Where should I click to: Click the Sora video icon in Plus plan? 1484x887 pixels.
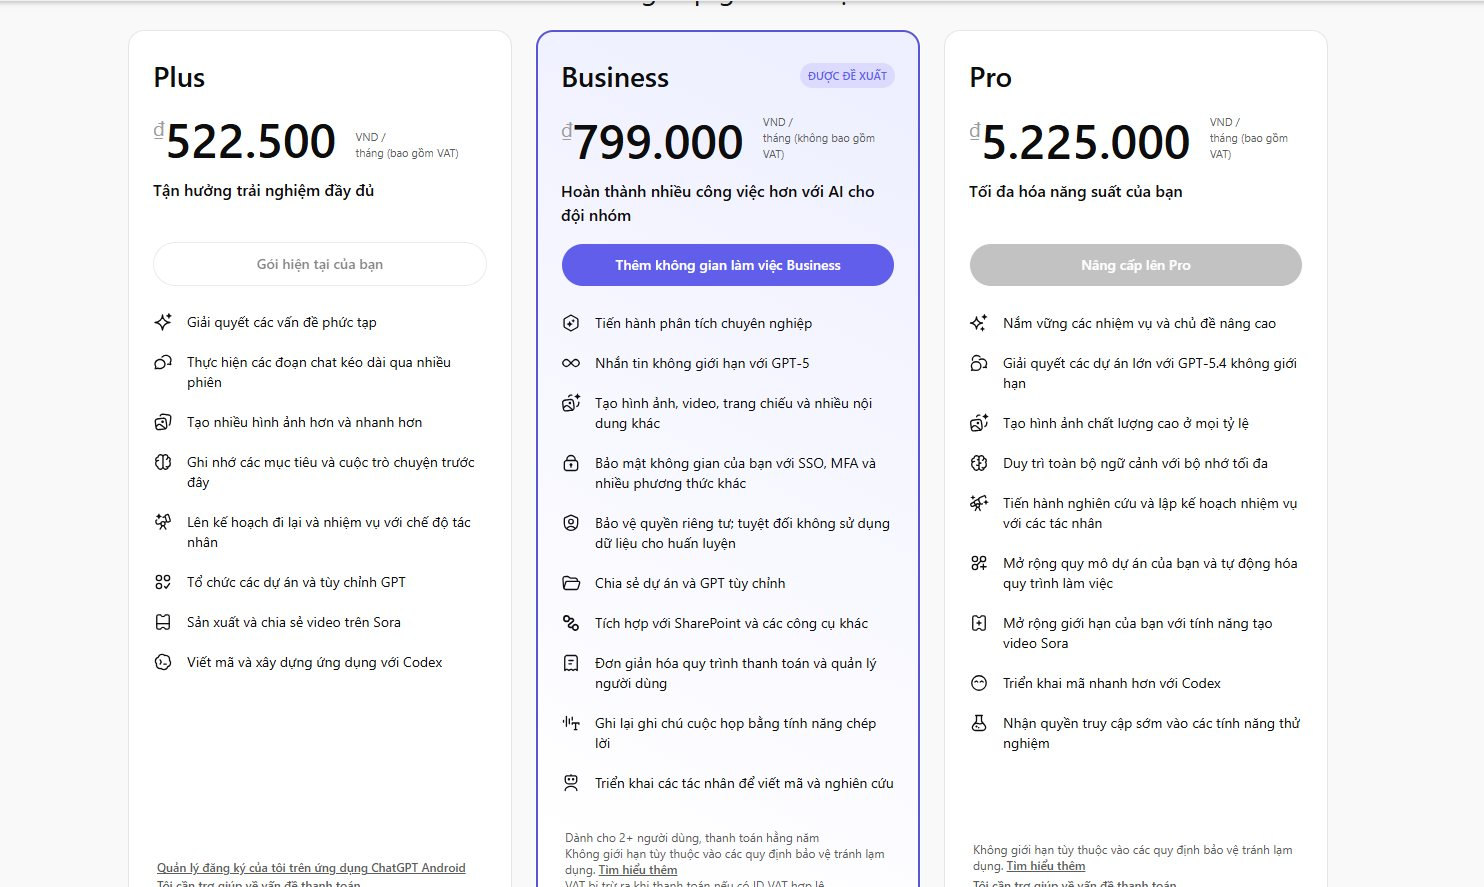[163, 622]
